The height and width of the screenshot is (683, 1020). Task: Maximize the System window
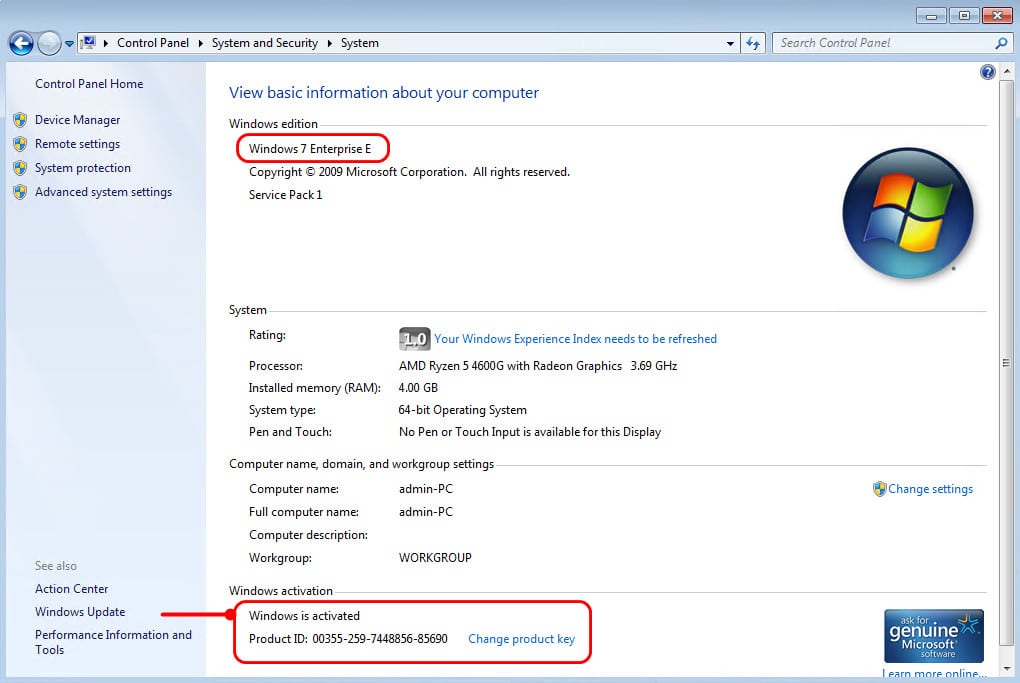(964, 16)
